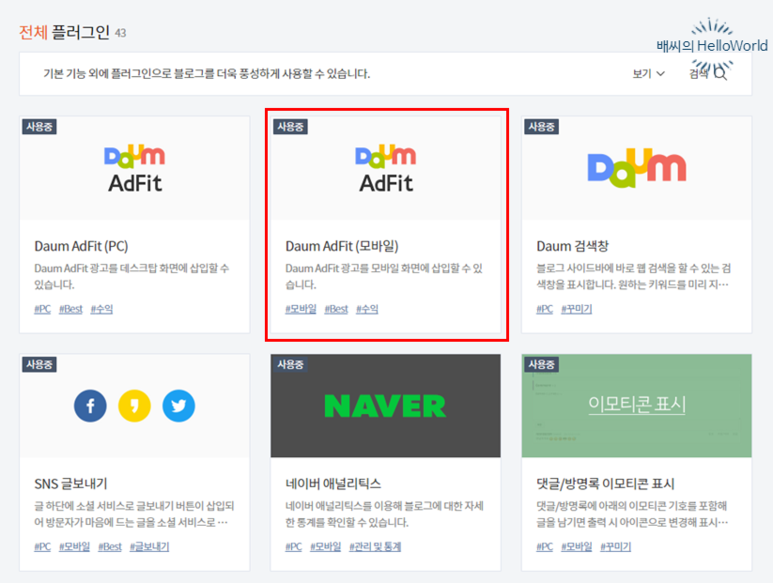Select the Daum AdFit (PC) title
Screen dimensions: 773x583
(81, 246)
